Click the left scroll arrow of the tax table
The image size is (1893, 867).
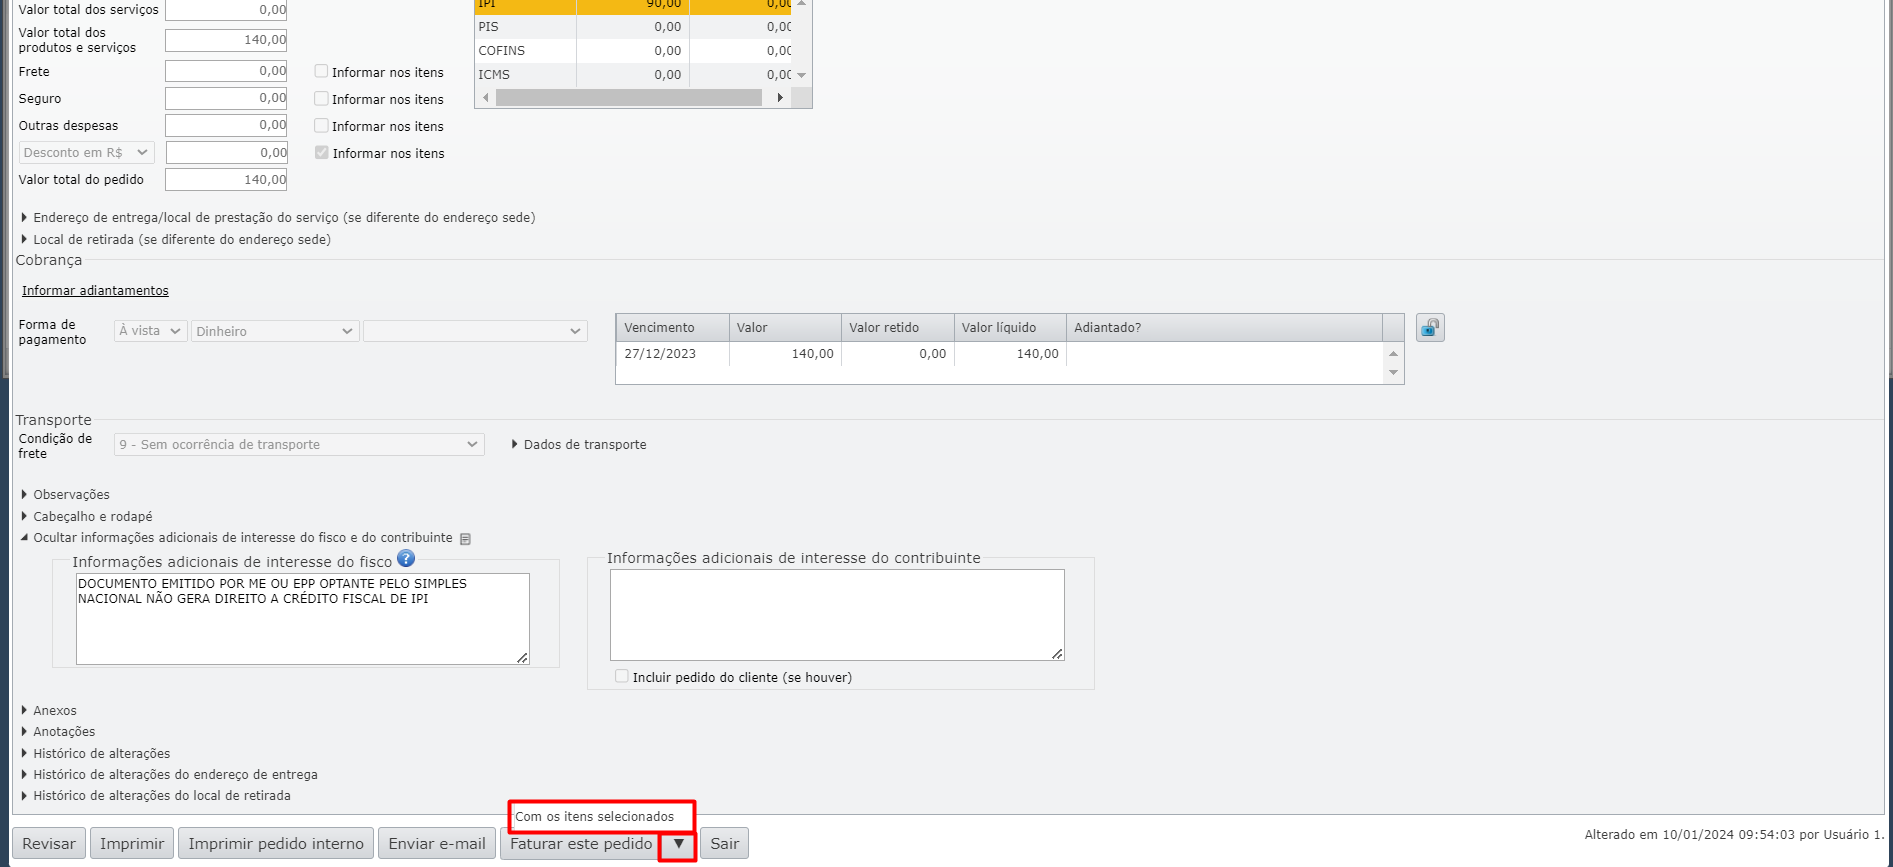tap(486, 98)
